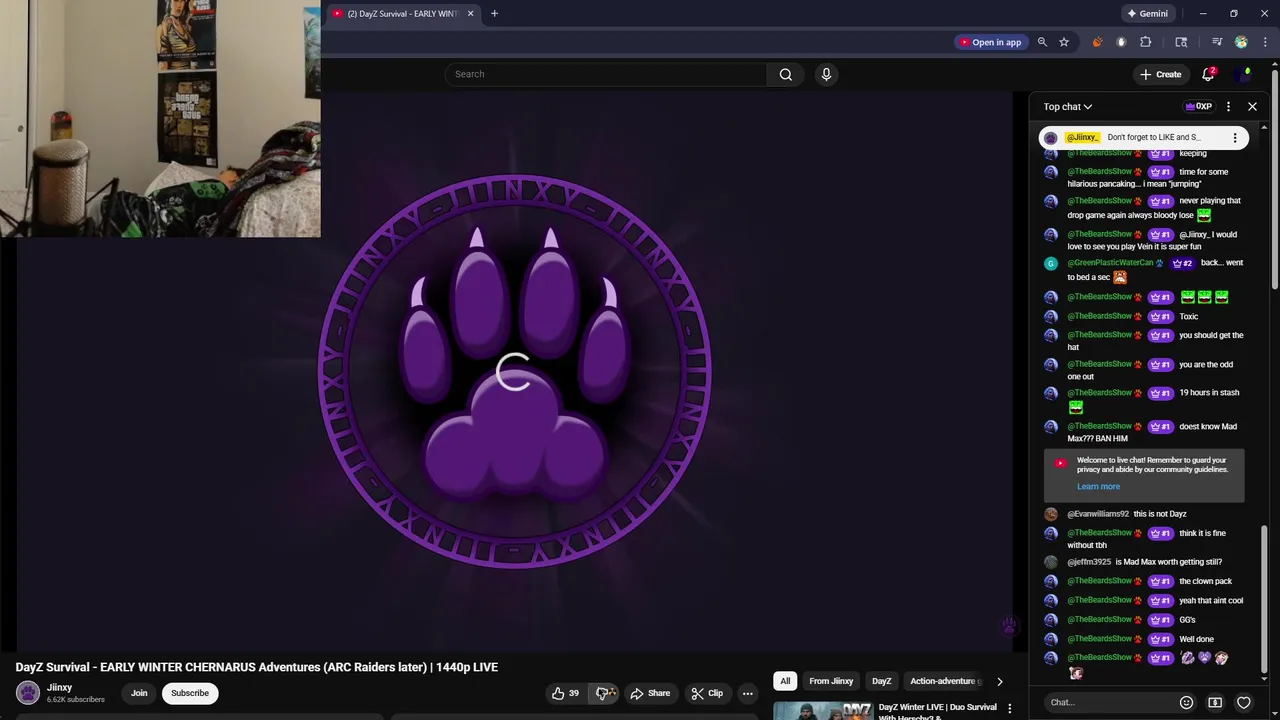The width and height of the screenshot is (1280, 720).
Task: Open menu for DayZ Winter LIVE suggestion
Action: 1009,709
